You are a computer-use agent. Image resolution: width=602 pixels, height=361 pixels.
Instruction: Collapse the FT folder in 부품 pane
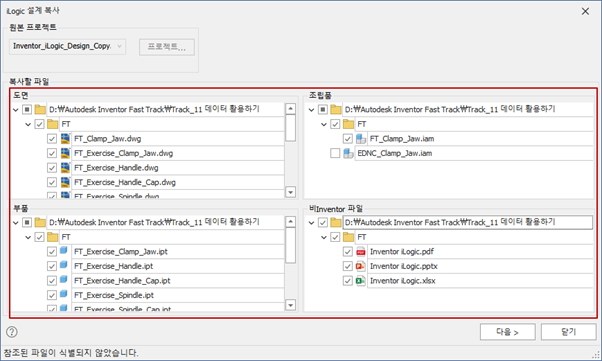pos(28,237)
